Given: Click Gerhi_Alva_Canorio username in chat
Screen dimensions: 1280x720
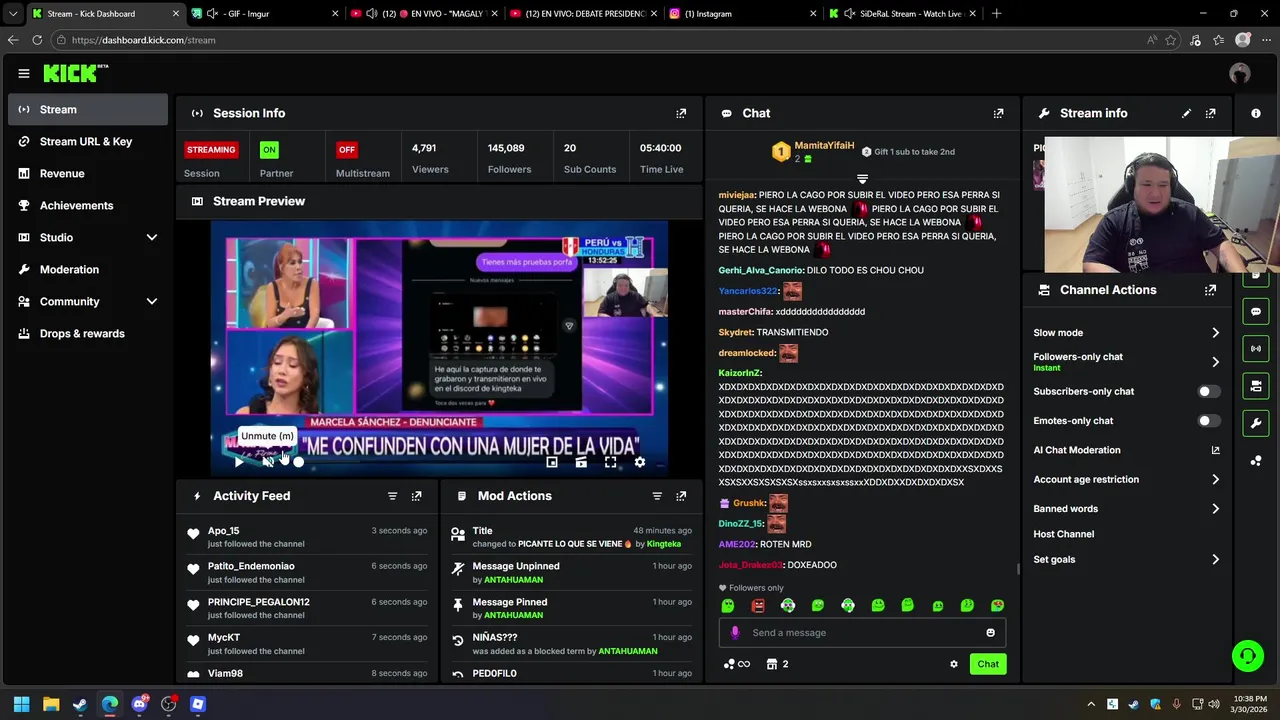Looking at the screenshot, I should (761, 271).
